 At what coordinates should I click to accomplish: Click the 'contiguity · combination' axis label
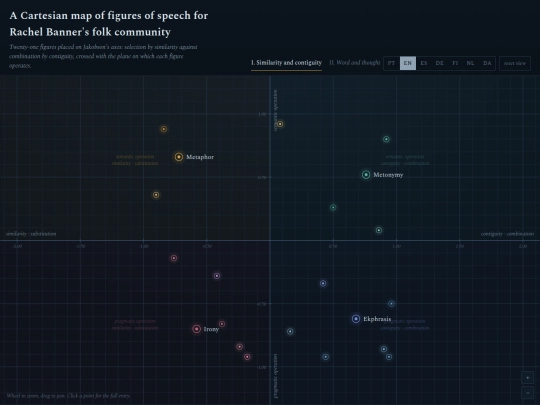pos(507,234)
